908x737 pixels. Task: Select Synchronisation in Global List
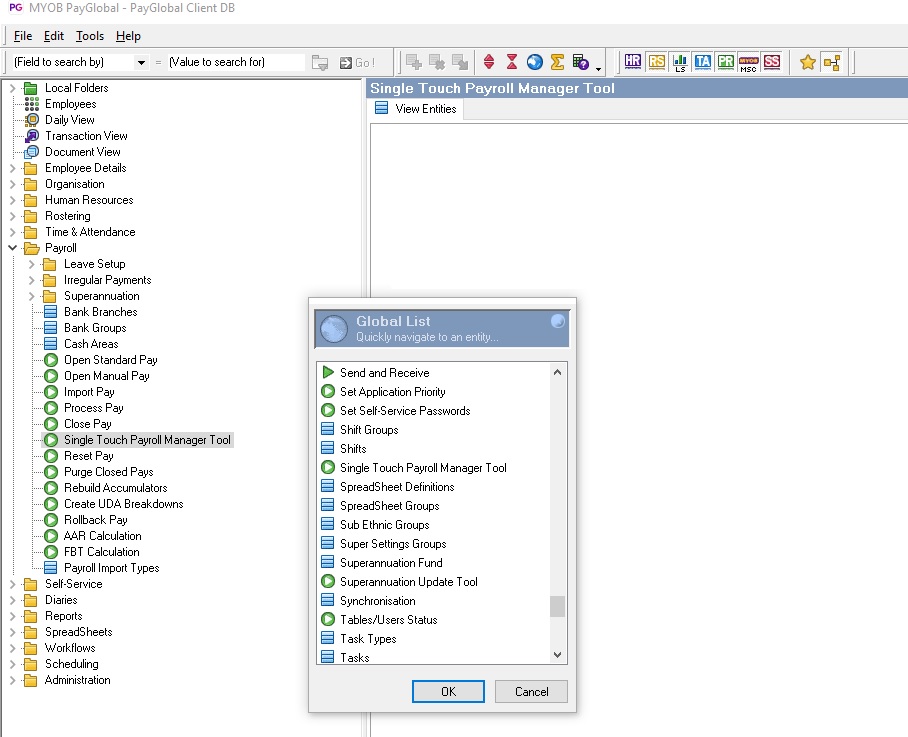coord(378,601)
